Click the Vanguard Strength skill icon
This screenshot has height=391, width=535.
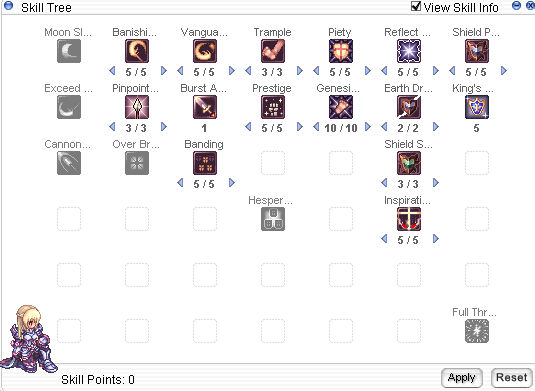(x=205, y=51)
